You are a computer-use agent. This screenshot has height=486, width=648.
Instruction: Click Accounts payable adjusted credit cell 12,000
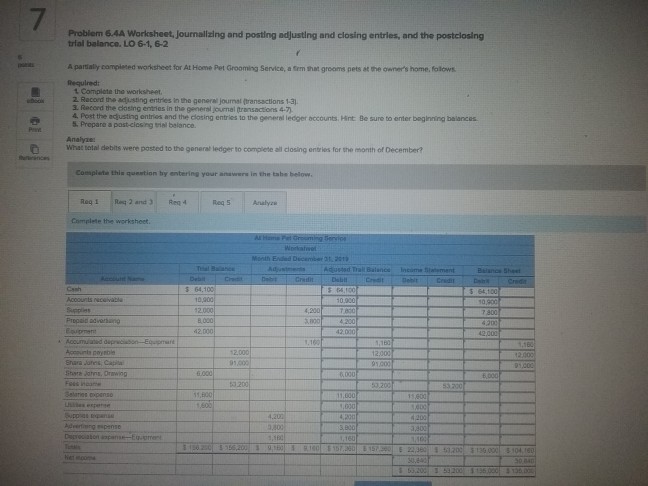[x=375, y=353]
